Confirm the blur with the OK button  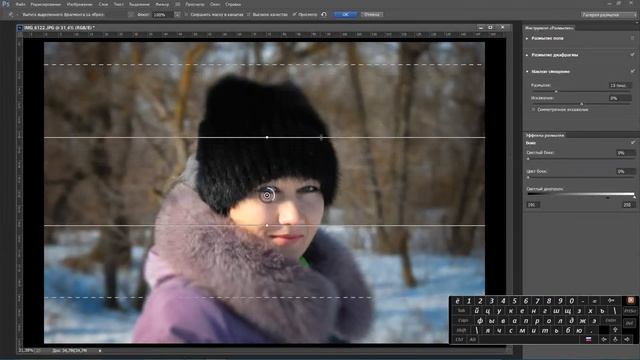point(345,15)
